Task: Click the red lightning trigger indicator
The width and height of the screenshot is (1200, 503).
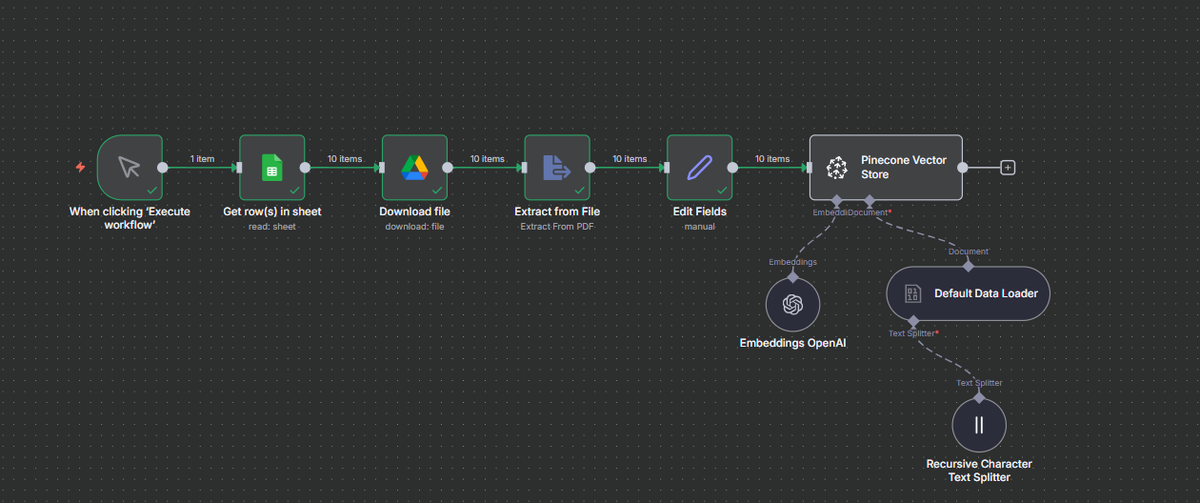Action: tap(80, 167)
